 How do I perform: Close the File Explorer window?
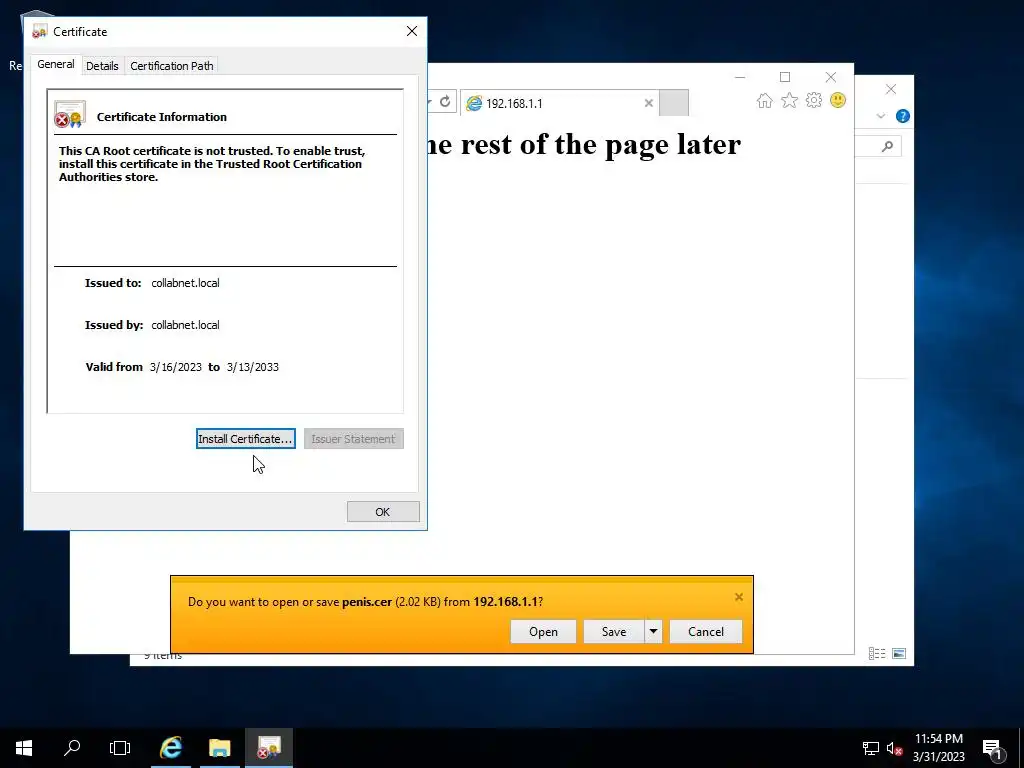pyautogui.click(x=891, y=89)
